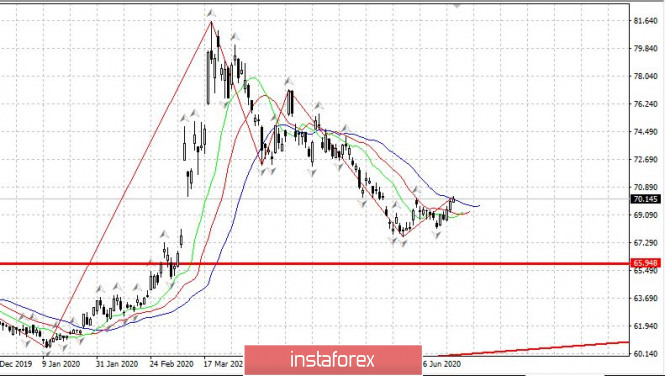Click the 63.690 price axis label
Image resolution: width=665 pixels, height=376 pixels.
point(645,298)
